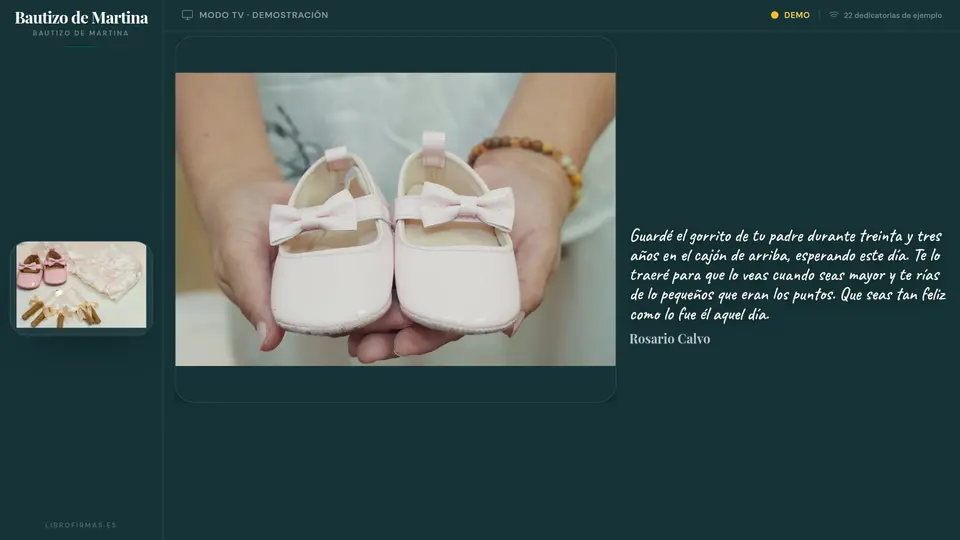Click the author name 'Rosario Calvo'
Viewport: 960px width, 540px height.
pos(670,339)
